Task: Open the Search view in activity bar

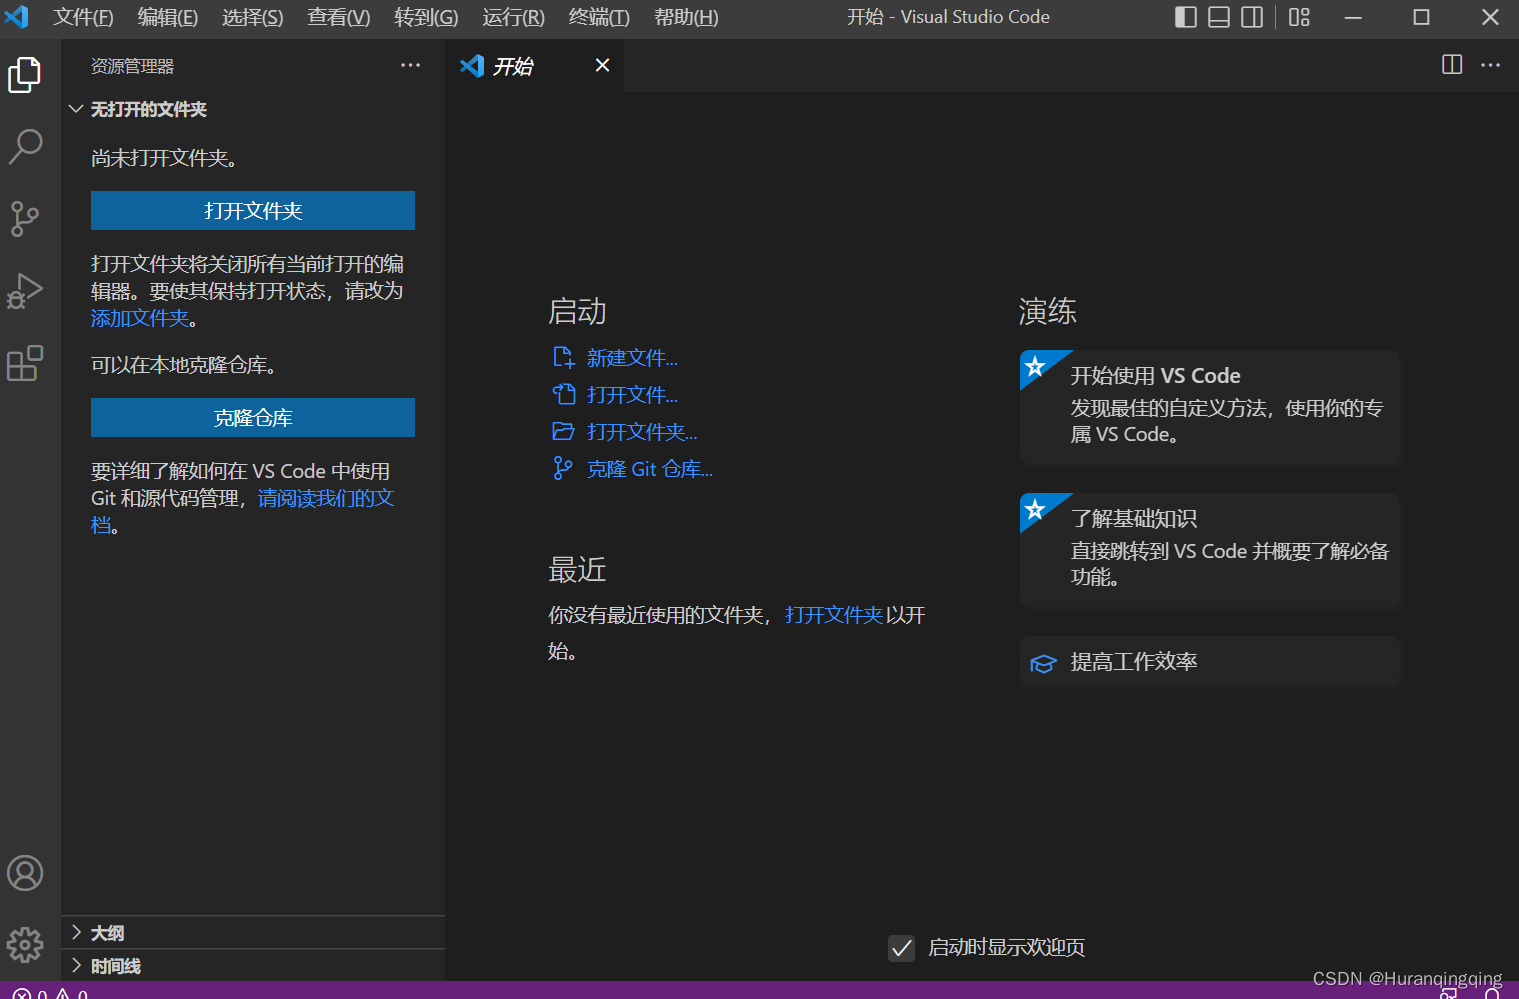Action: coord(25,146)
